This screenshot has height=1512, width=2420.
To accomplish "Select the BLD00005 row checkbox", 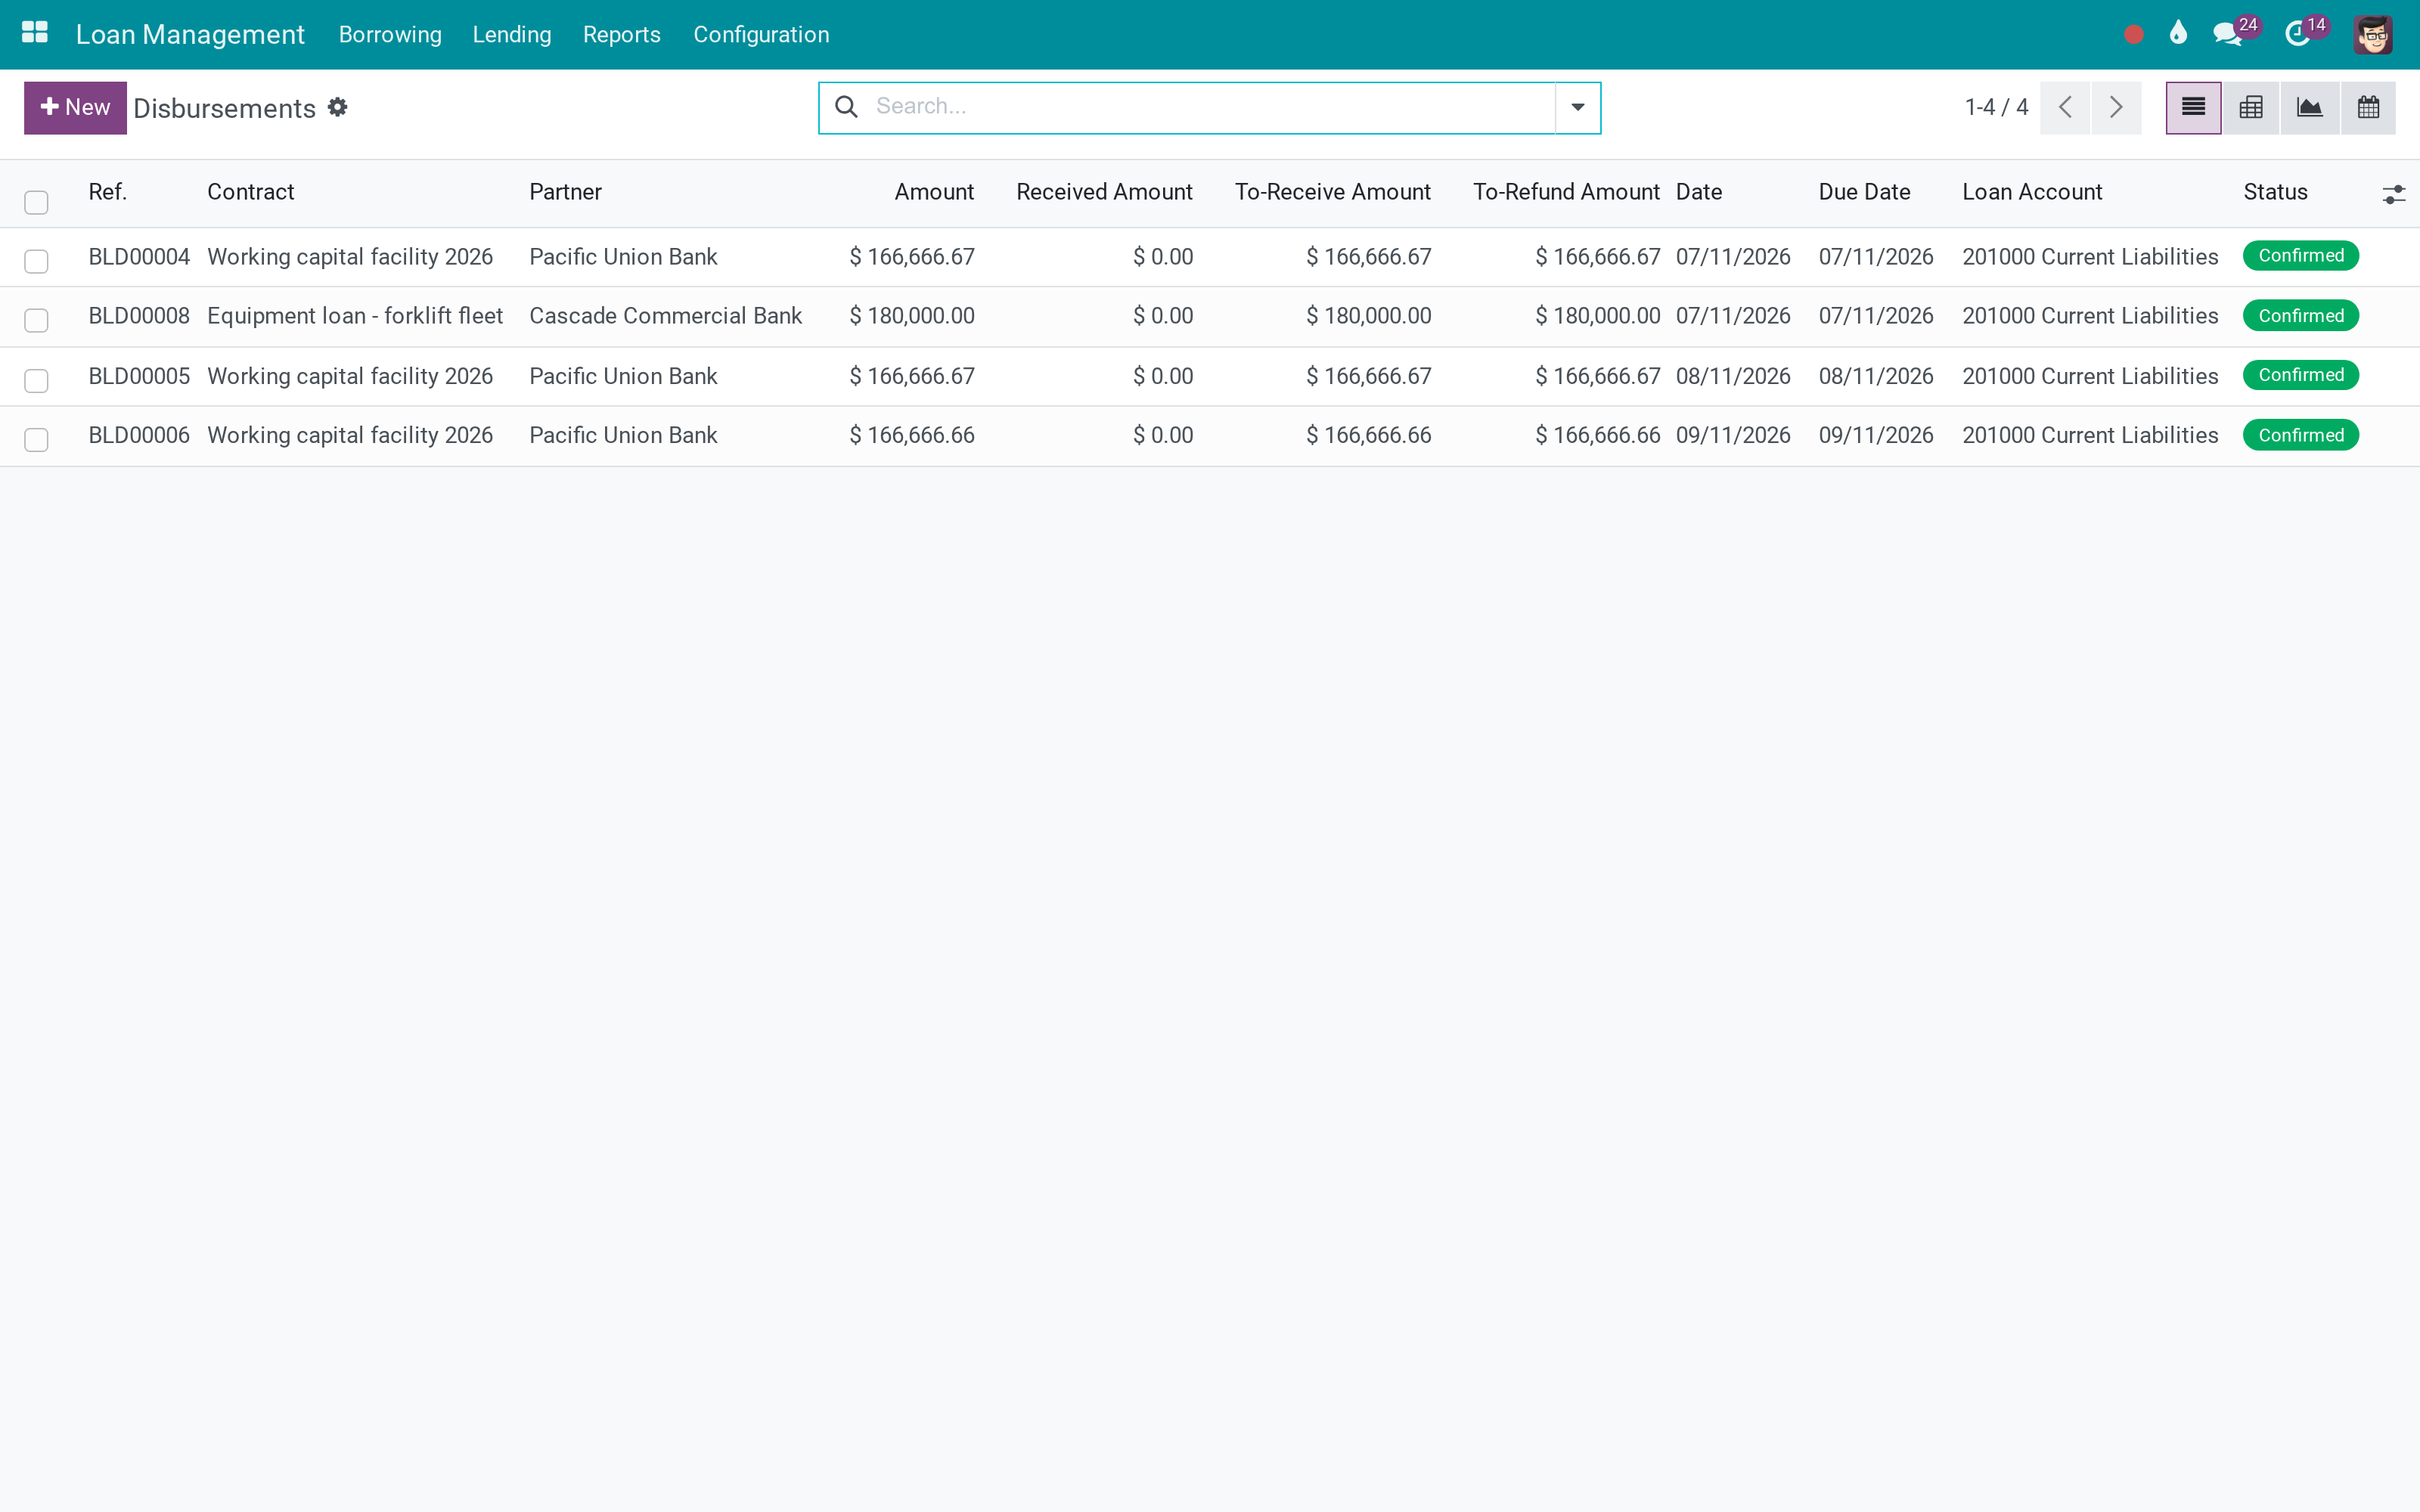I will pos(36,380).
